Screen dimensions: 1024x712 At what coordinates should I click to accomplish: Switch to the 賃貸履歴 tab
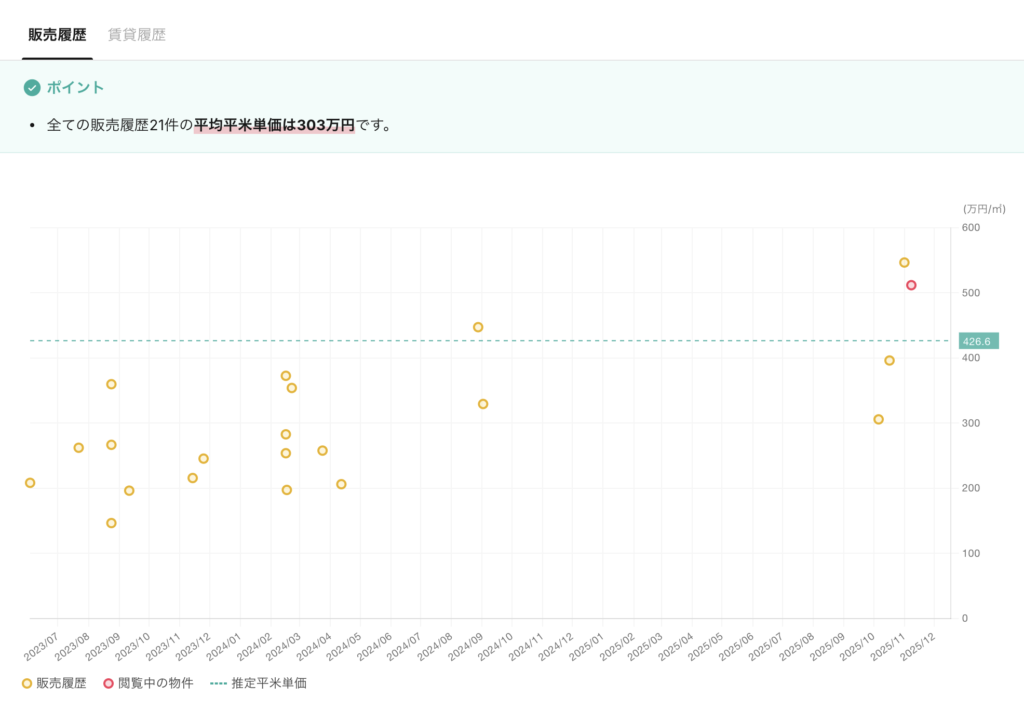point(136,35)
